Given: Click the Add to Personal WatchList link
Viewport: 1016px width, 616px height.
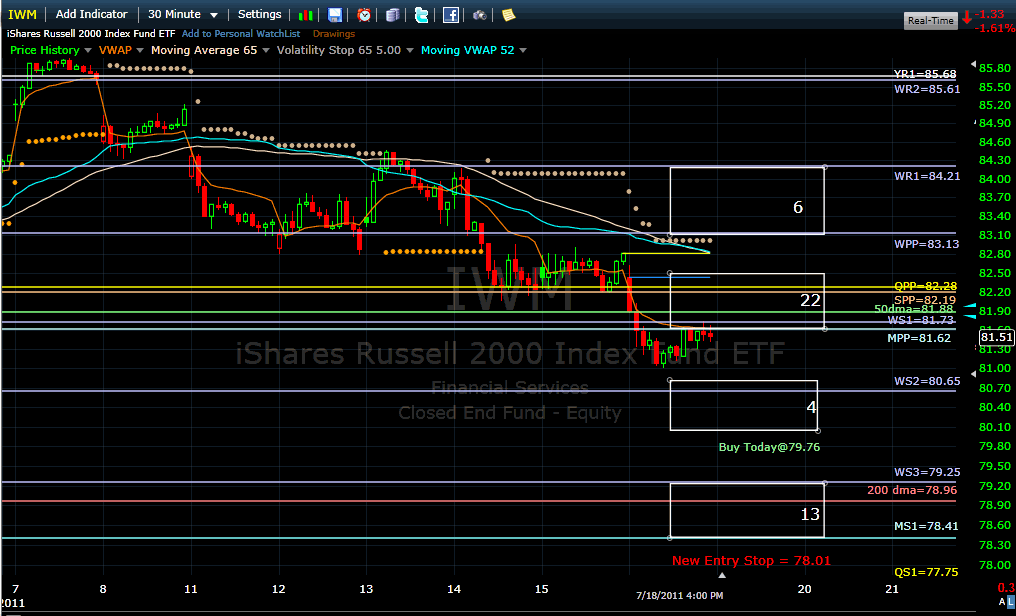Looking at the screenshot, I should 241,34.
